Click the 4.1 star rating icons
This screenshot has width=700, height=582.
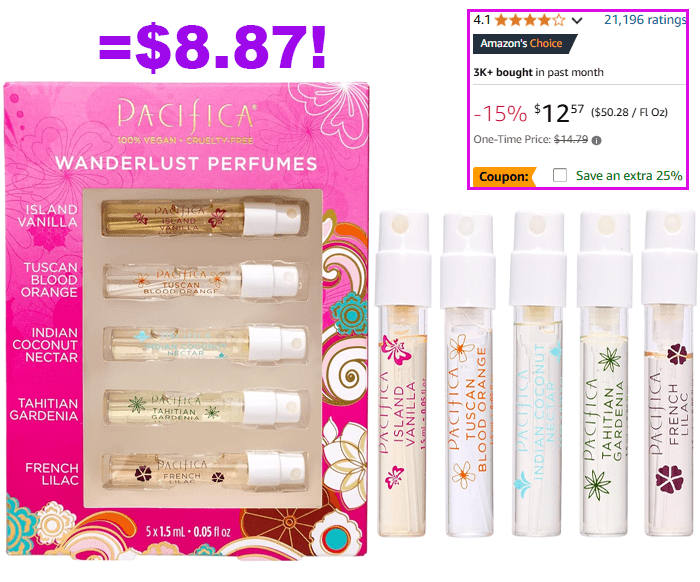[530, 20]
